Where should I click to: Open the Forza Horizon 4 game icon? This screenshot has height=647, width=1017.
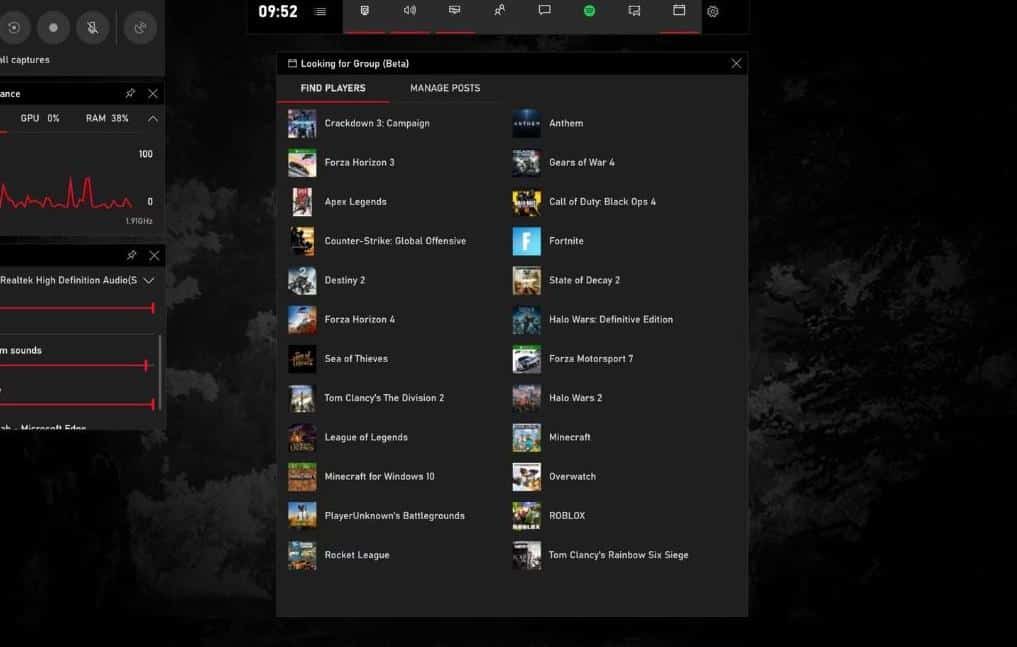click(302, 320)
